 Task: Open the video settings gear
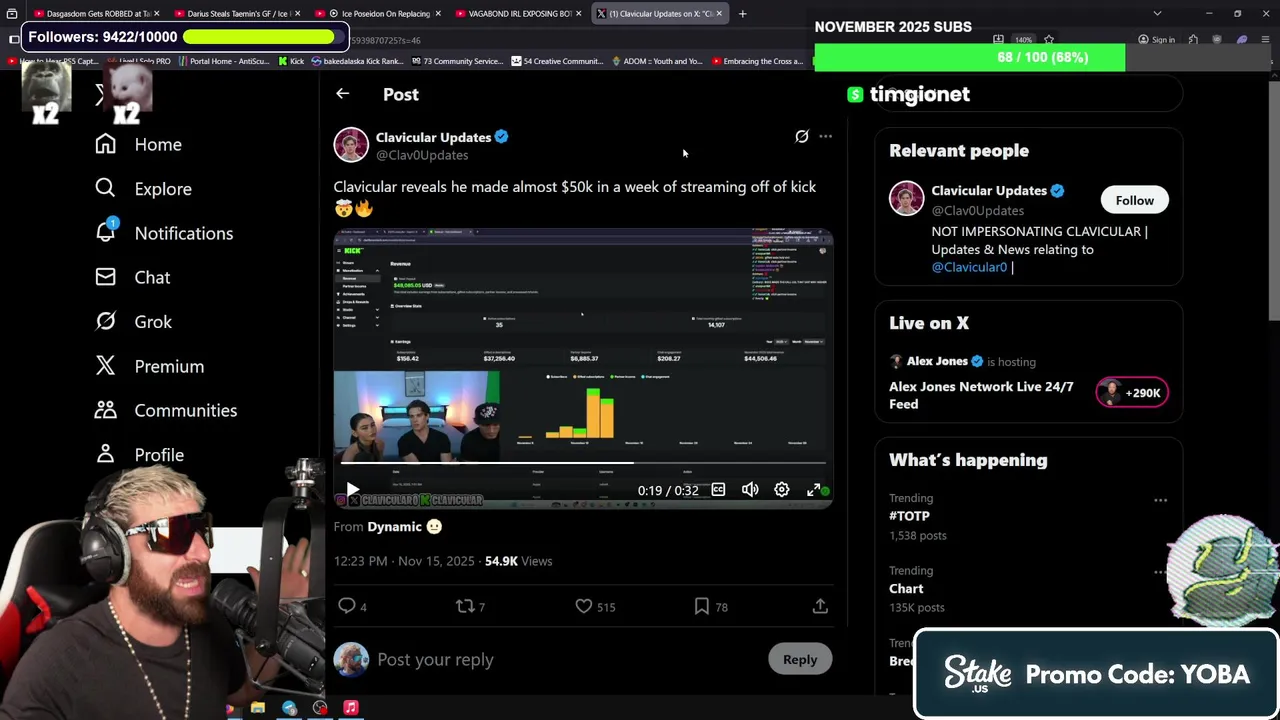click(782, 490)
